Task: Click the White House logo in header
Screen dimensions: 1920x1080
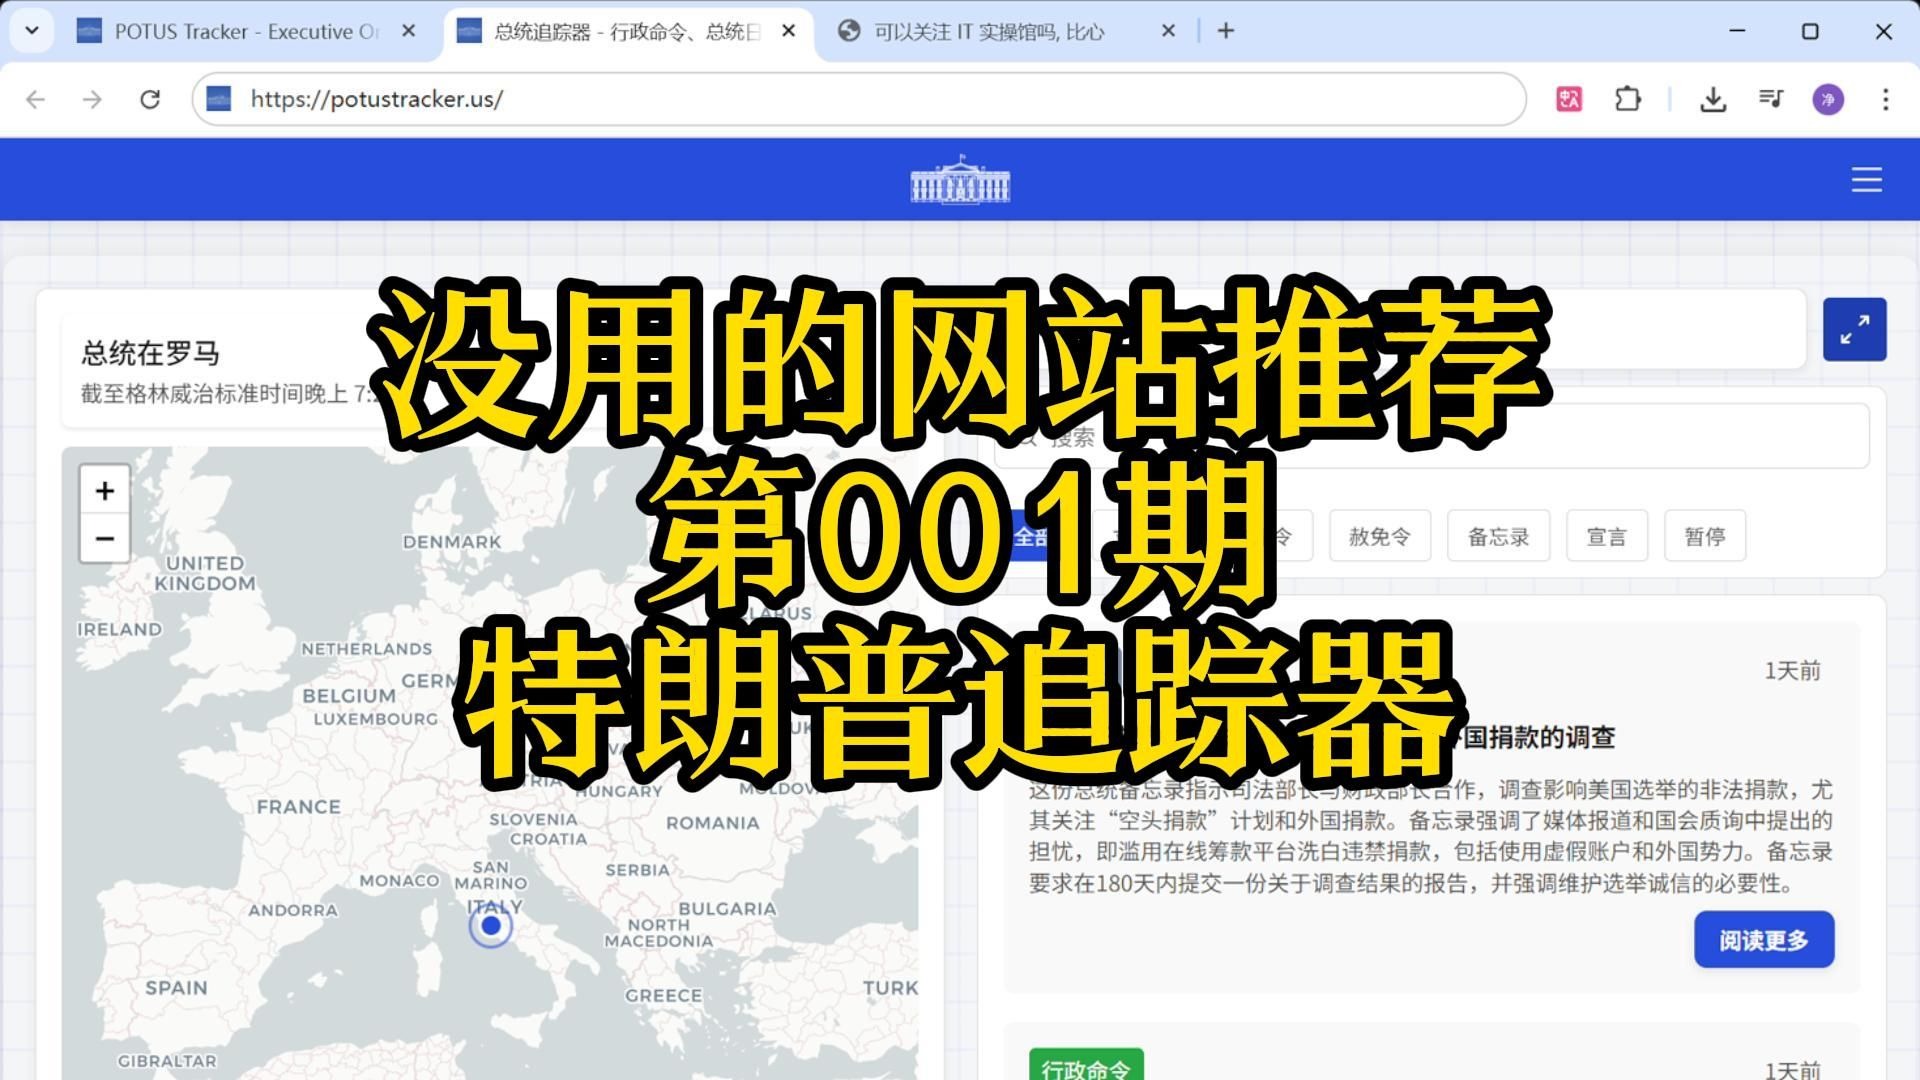Action: (x=960, y=179)
